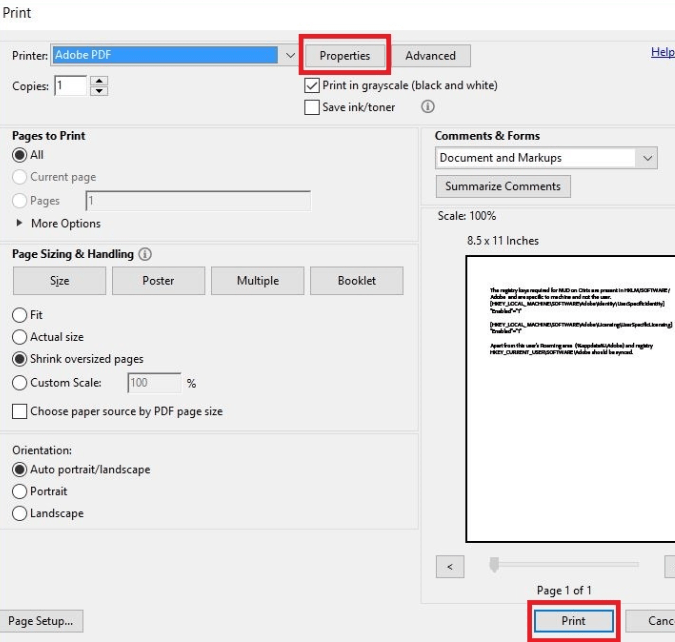The width and height of the screenshot is (675, 642).
Task: Click the page preview slider handle
Action: (493, 566)
